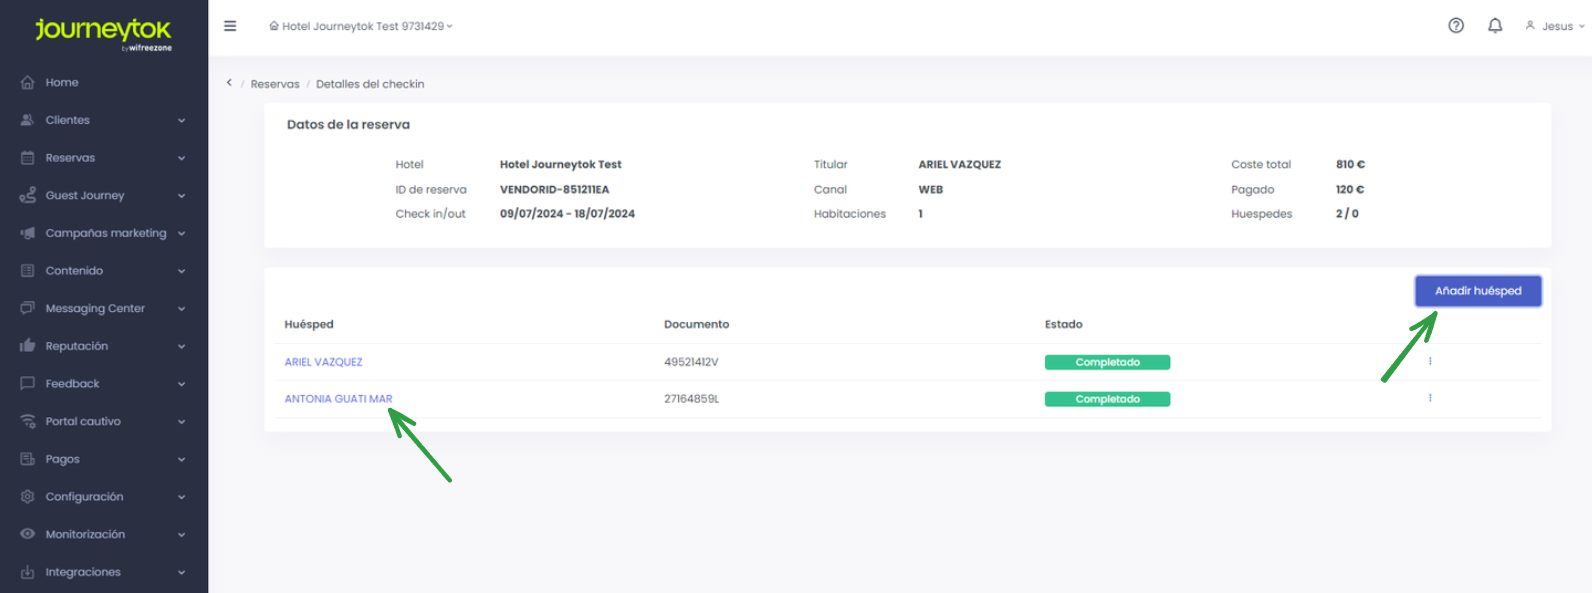Open the help question mark icon
Image resolution: width=1592 pixels, height=593 pixels.
(x=1456, y=26)
